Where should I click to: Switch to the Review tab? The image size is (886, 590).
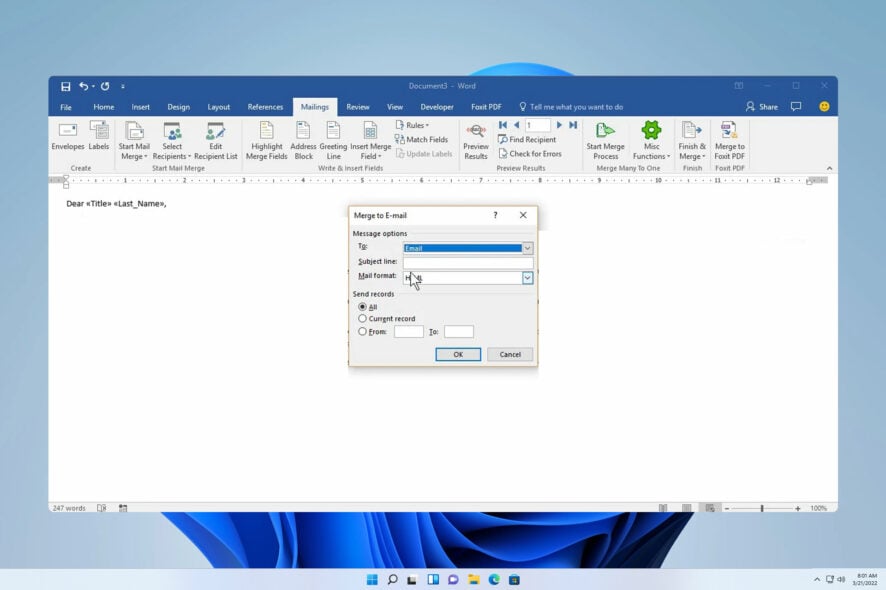tap(358, 107)
